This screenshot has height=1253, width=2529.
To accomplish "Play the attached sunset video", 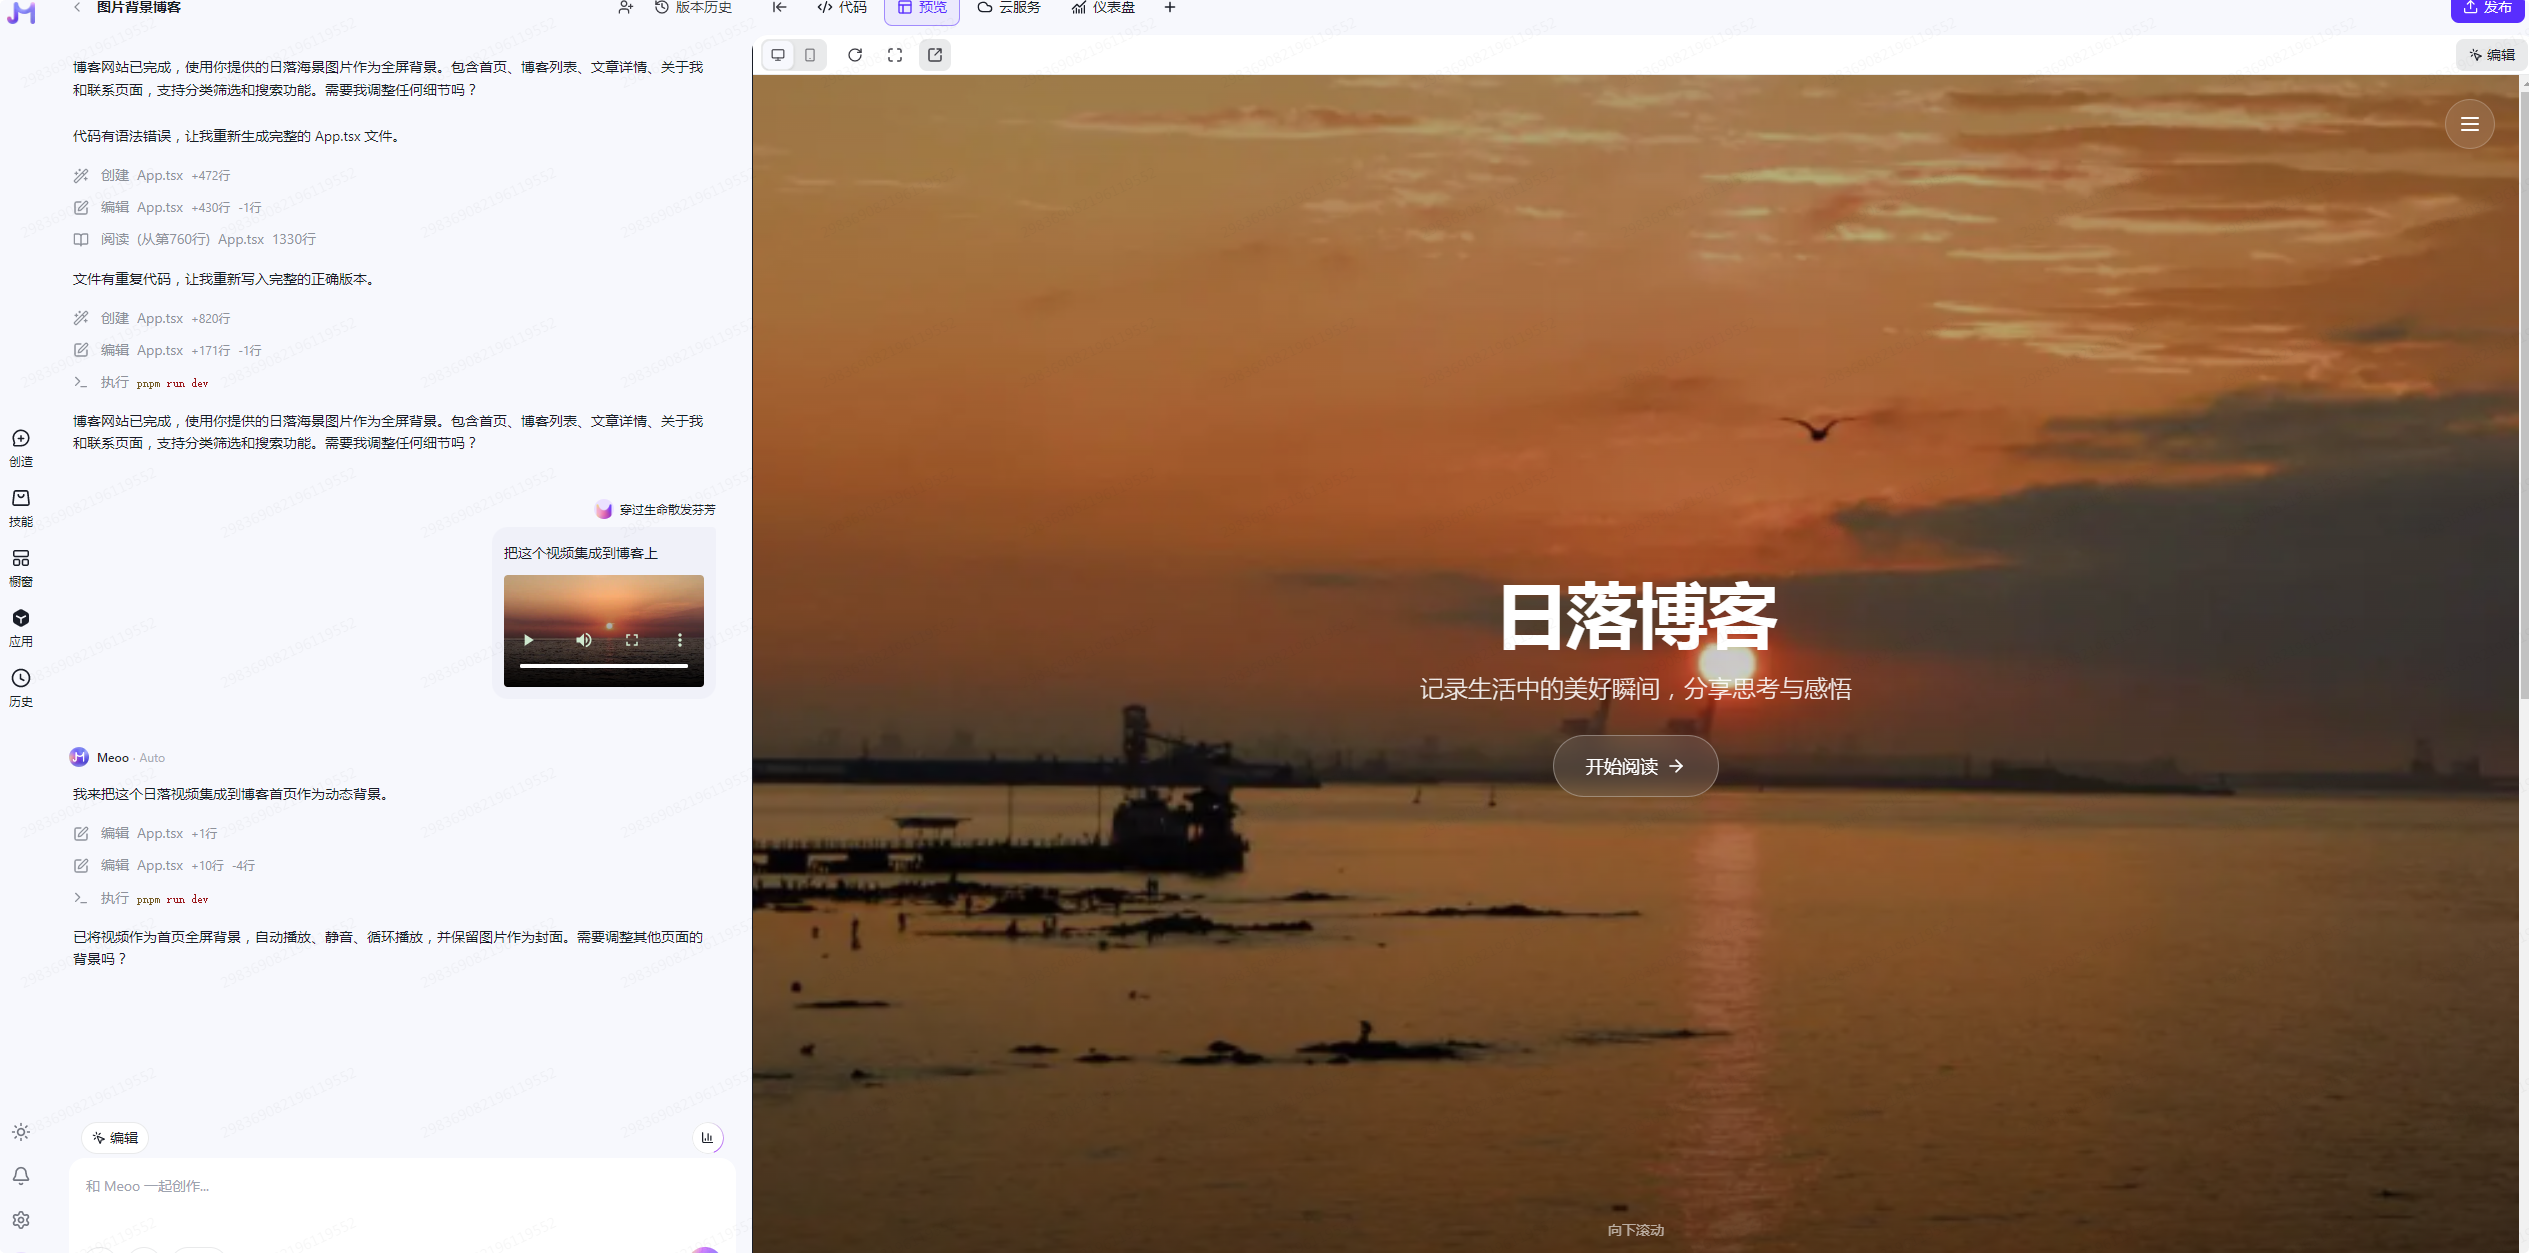I will pyautogui.click(x=529, y=640).
